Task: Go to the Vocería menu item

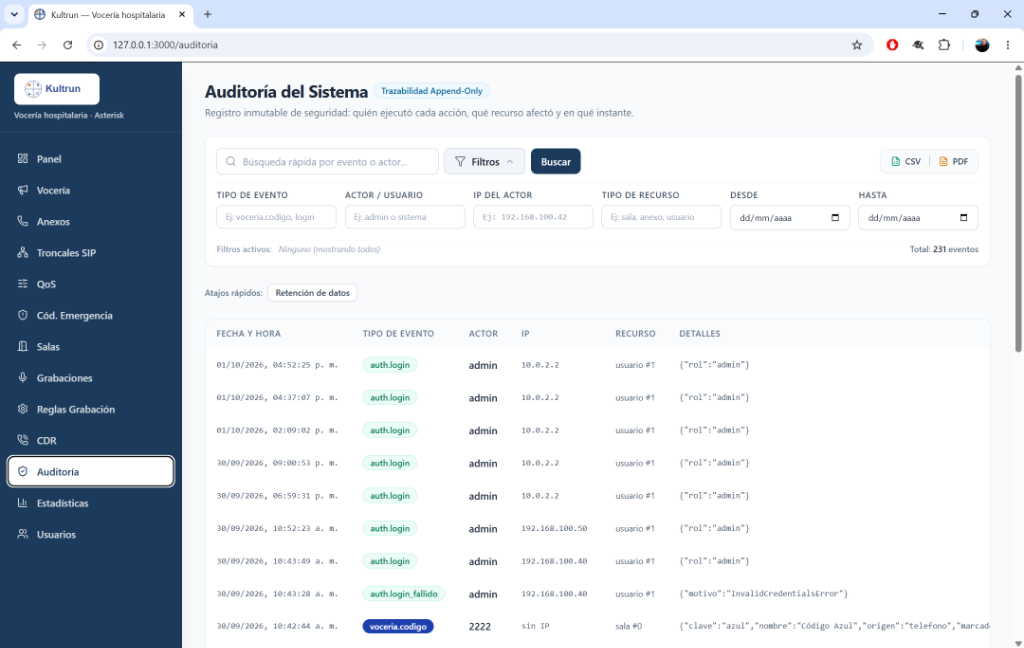Action: [x=91, y=190]
